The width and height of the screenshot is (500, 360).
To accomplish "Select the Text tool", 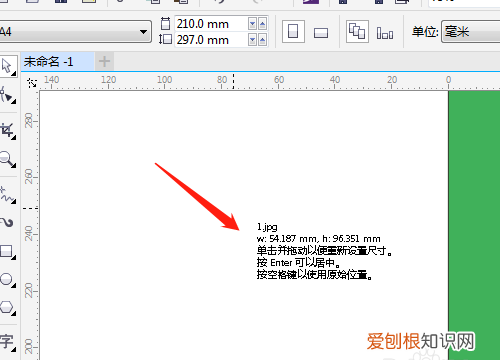I will (8, 342).
